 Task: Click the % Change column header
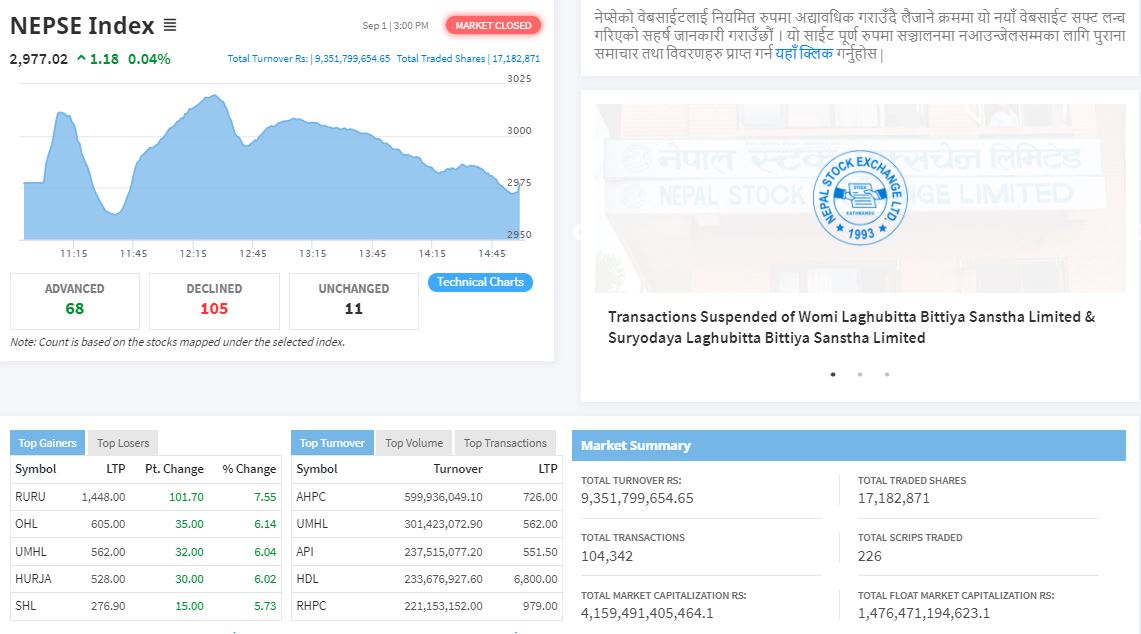click(x=250, y=469)
